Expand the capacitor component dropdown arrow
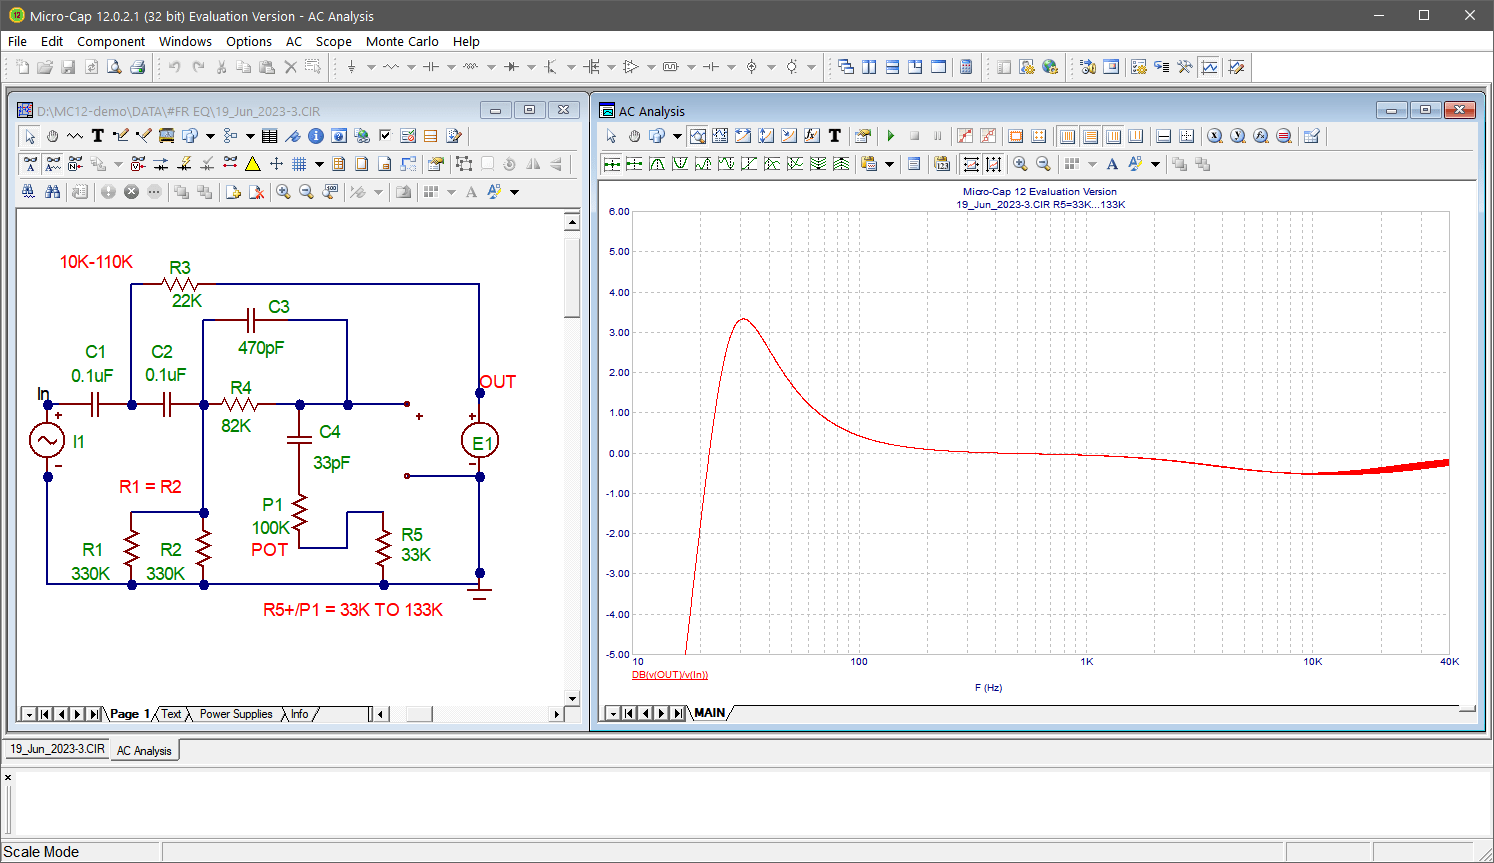The height and width of the screenshot is (863, 1494). pos(451,67)
